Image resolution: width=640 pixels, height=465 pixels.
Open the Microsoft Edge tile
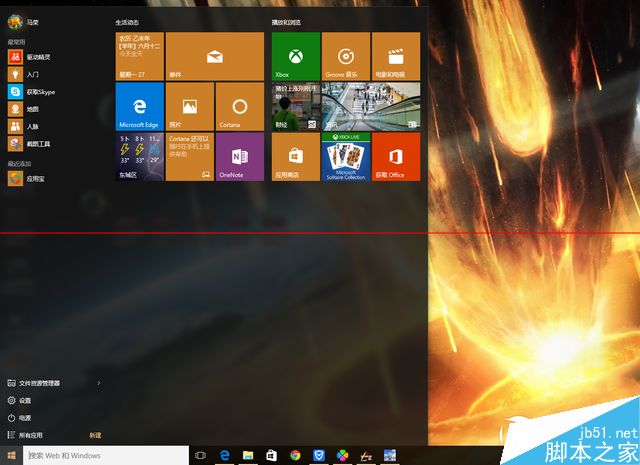coord(139,106)
